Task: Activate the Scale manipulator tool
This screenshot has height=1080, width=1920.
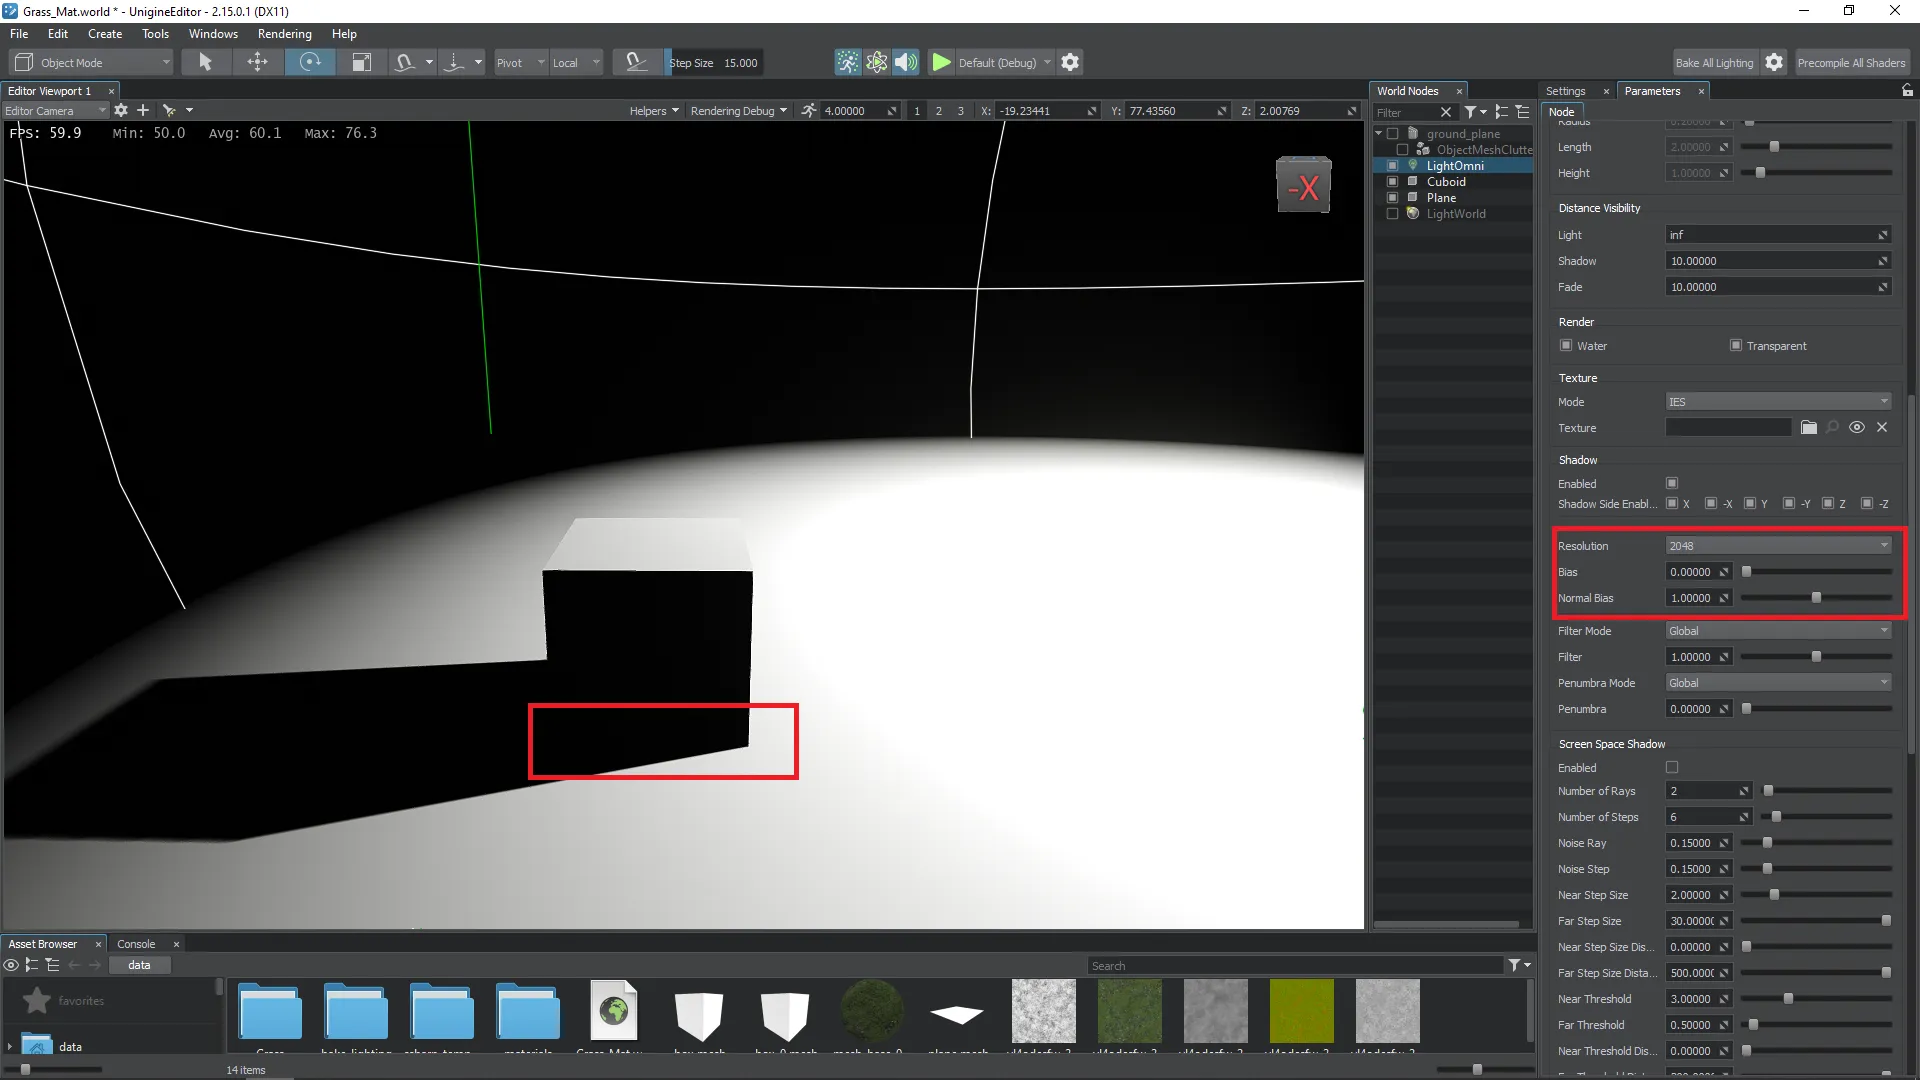Action: [x=361, y=62]
